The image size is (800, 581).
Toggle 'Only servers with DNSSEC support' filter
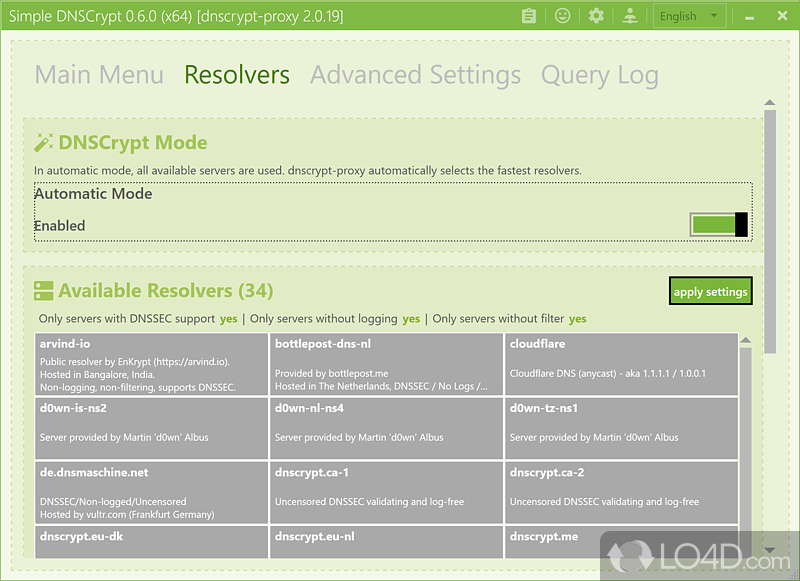pos(228,318)
